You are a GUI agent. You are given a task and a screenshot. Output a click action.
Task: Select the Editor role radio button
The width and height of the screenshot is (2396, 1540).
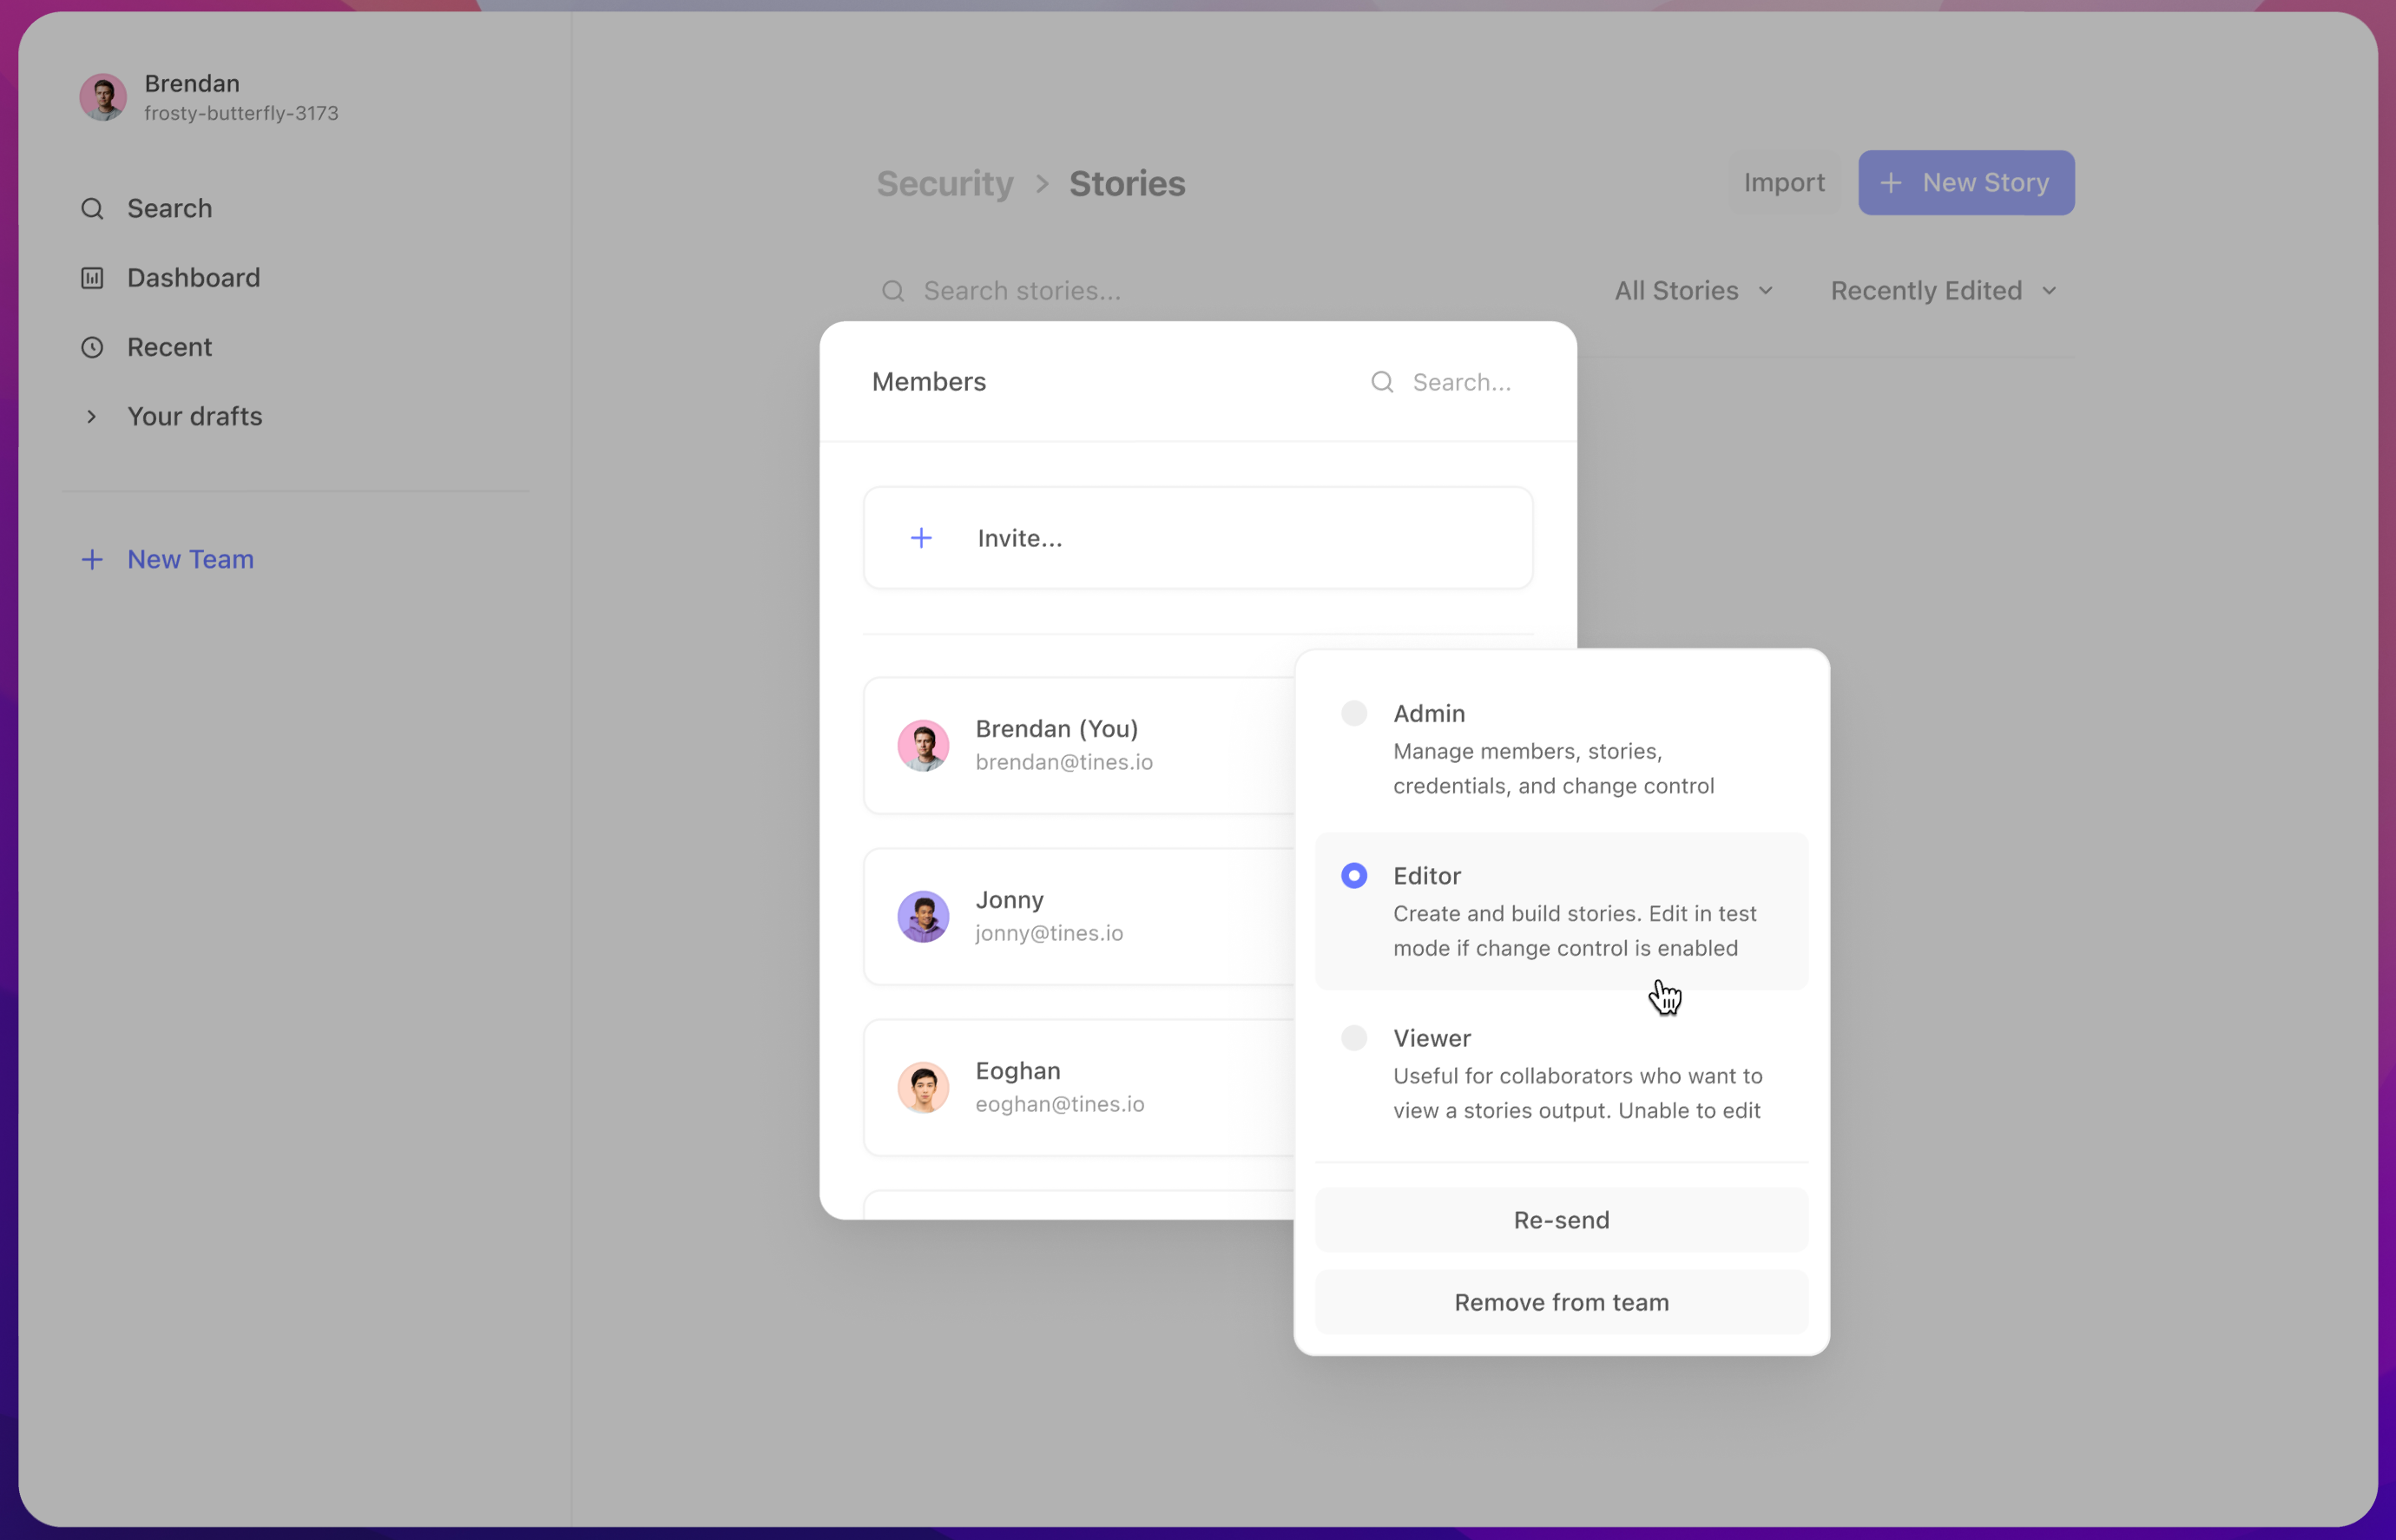click(x=1354, y=875)
